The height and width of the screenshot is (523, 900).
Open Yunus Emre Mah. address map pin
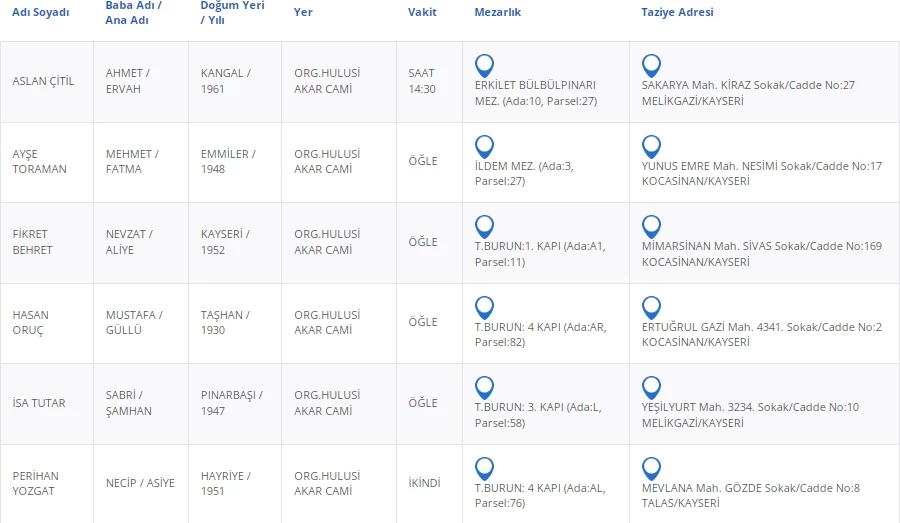click(x=651, y=146)
